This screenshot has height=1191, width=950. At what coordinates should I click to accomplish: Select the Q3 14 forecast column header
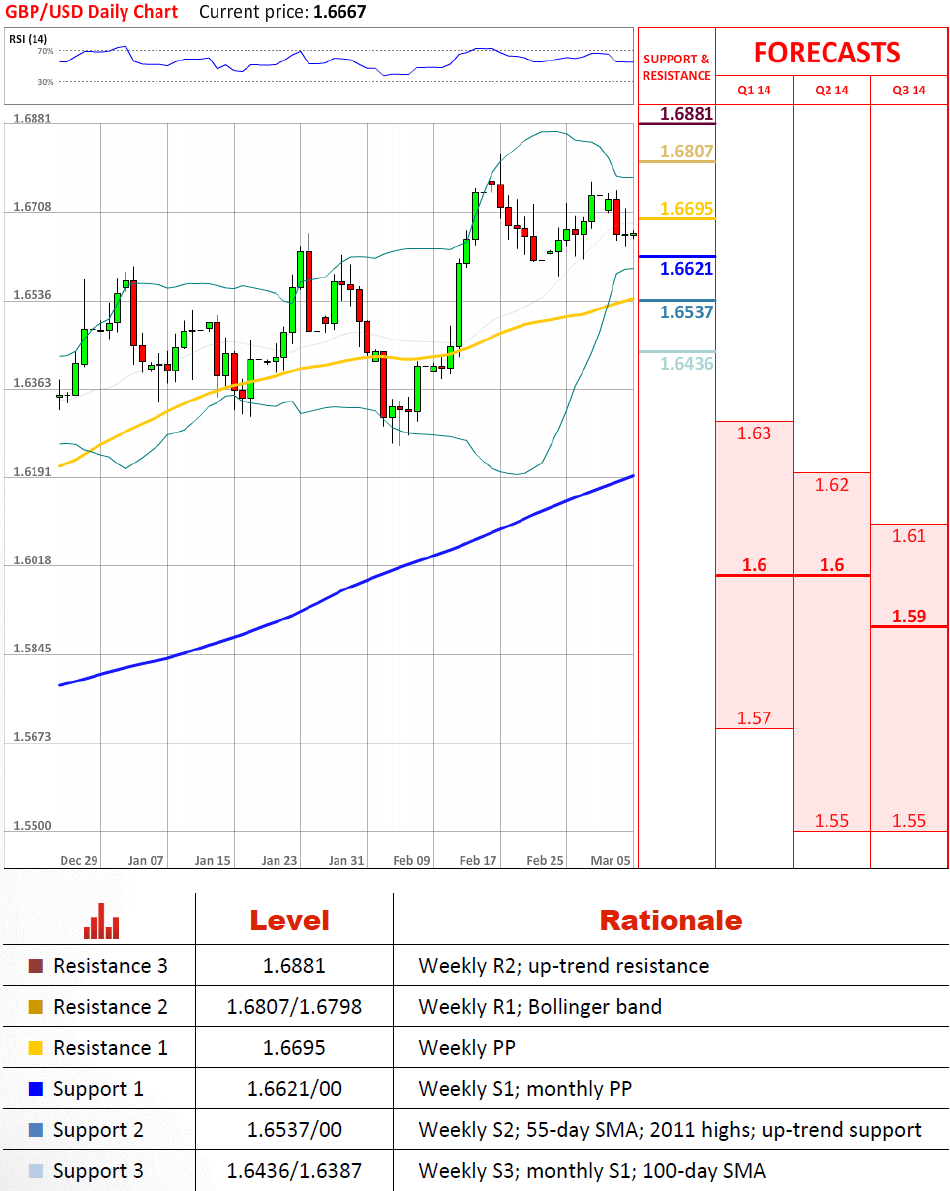[909, 90]
